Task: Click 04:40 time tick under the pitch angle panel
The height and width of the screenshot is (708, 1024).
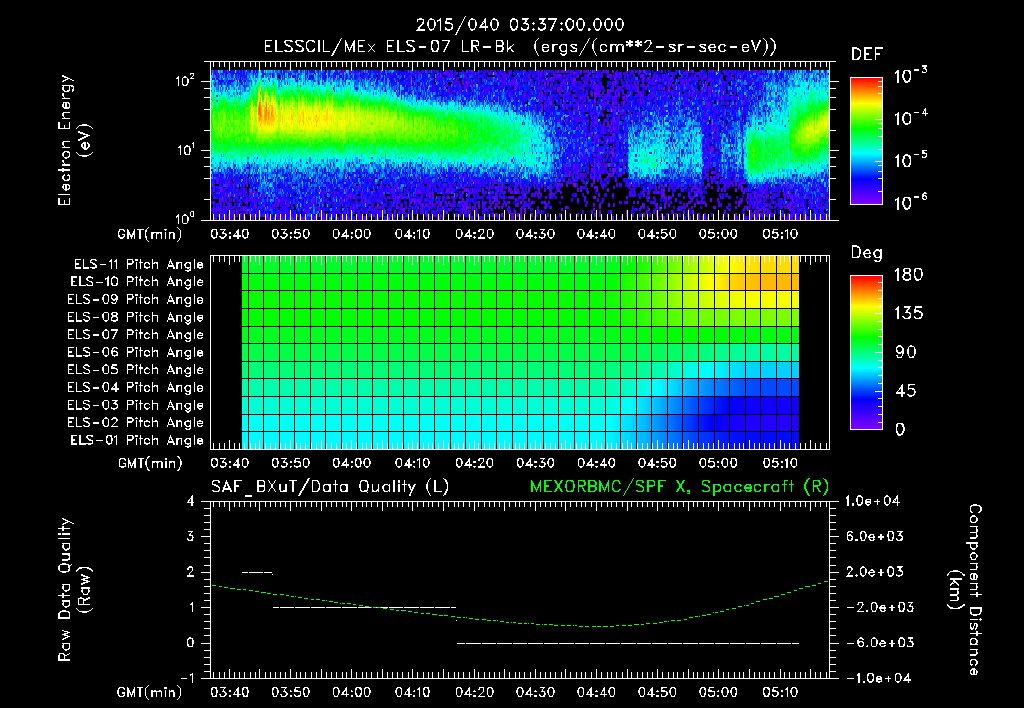Action: 596,463
